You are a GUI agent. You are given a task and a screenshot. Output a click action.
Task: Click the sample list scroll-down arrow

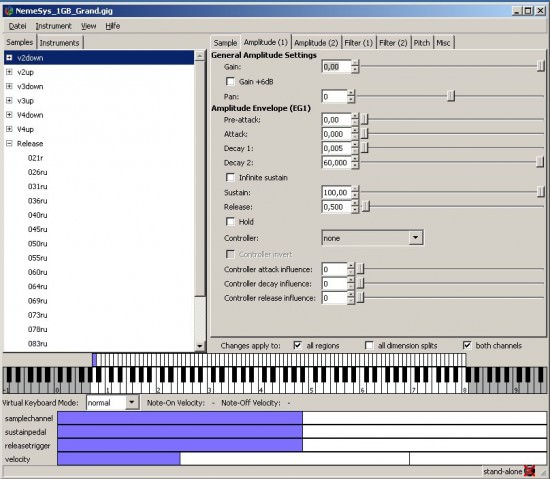pyautogui.click(x=200, y=346)
